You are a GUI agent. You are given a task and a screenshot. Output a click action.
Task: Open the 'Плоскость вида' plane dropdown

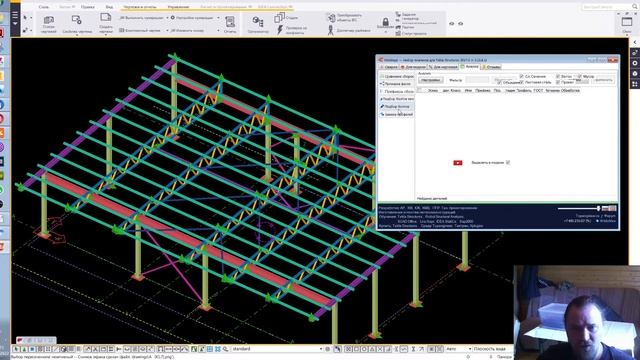(493, 349)
